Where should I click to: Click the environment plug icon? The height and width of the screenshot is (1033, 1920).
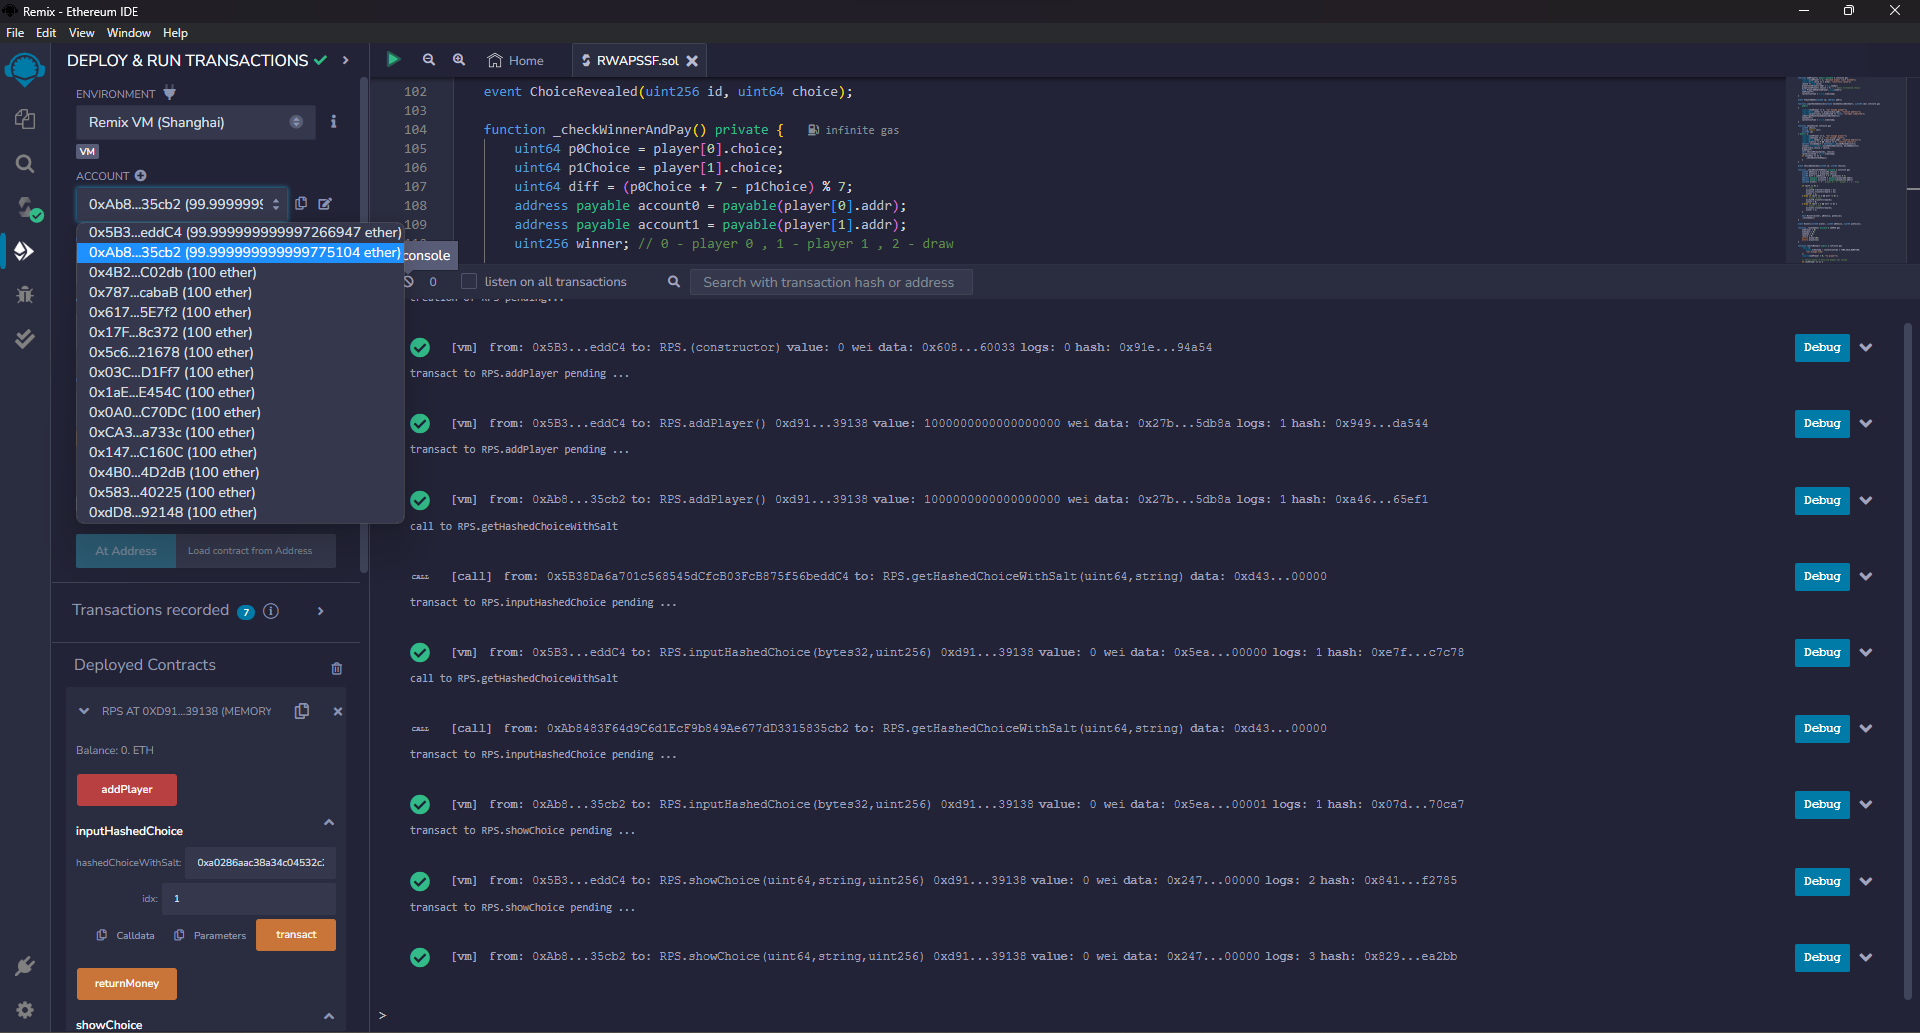coord(170,93)
